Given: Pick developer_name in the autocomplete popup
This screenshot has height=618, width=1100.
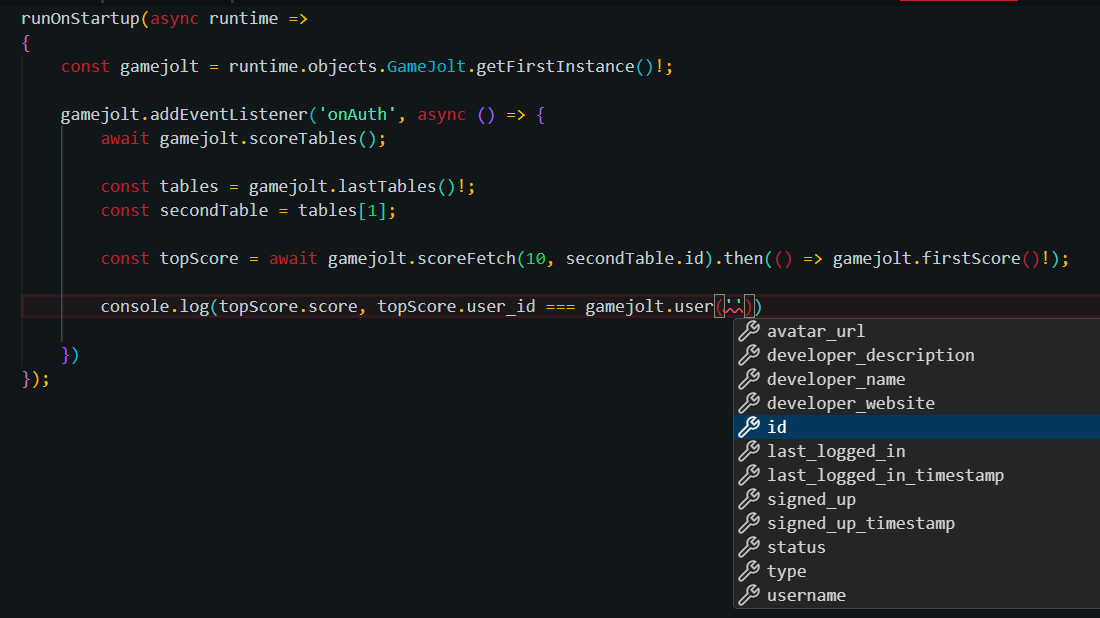Looking at the screenshot, I should coord(917,379).
